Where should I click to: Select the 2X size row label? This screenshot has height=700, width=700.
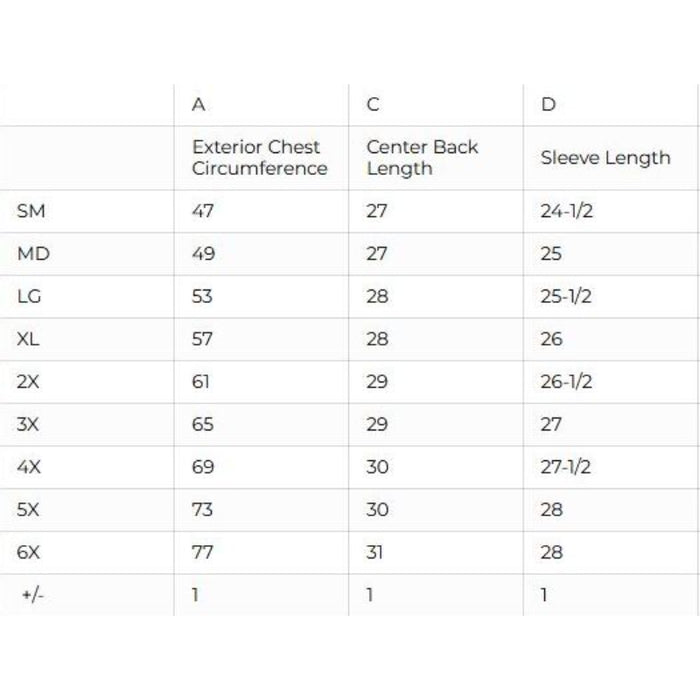coord(29,382)
